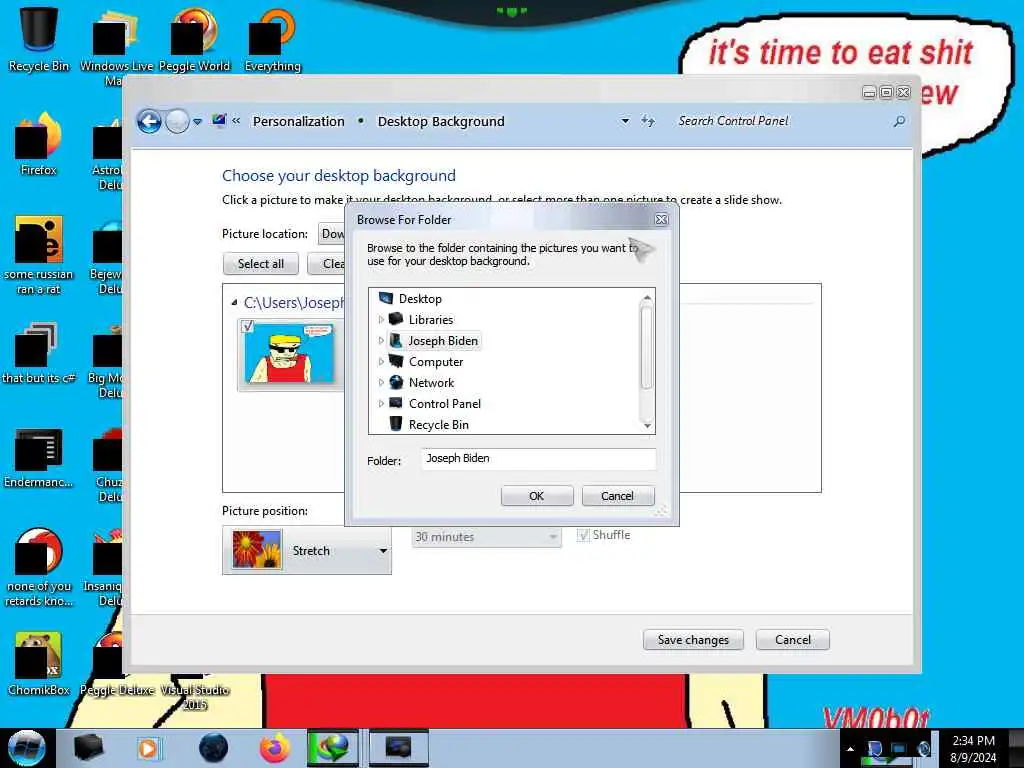The height and width of the screenshot is (768, 1024).
Task: Click the Back arrow in Control Panel
Action: (x=149, y=121)
